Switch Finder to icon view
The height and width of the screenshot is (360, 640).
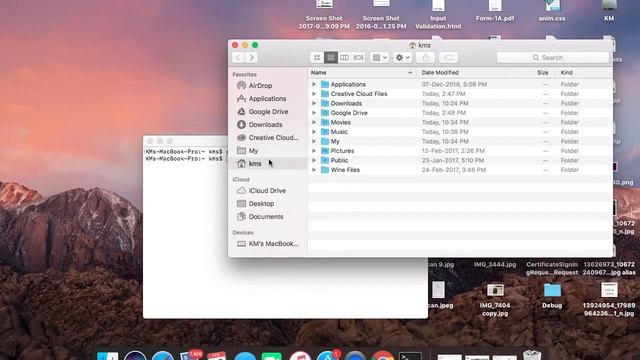(x=317, y=58)
